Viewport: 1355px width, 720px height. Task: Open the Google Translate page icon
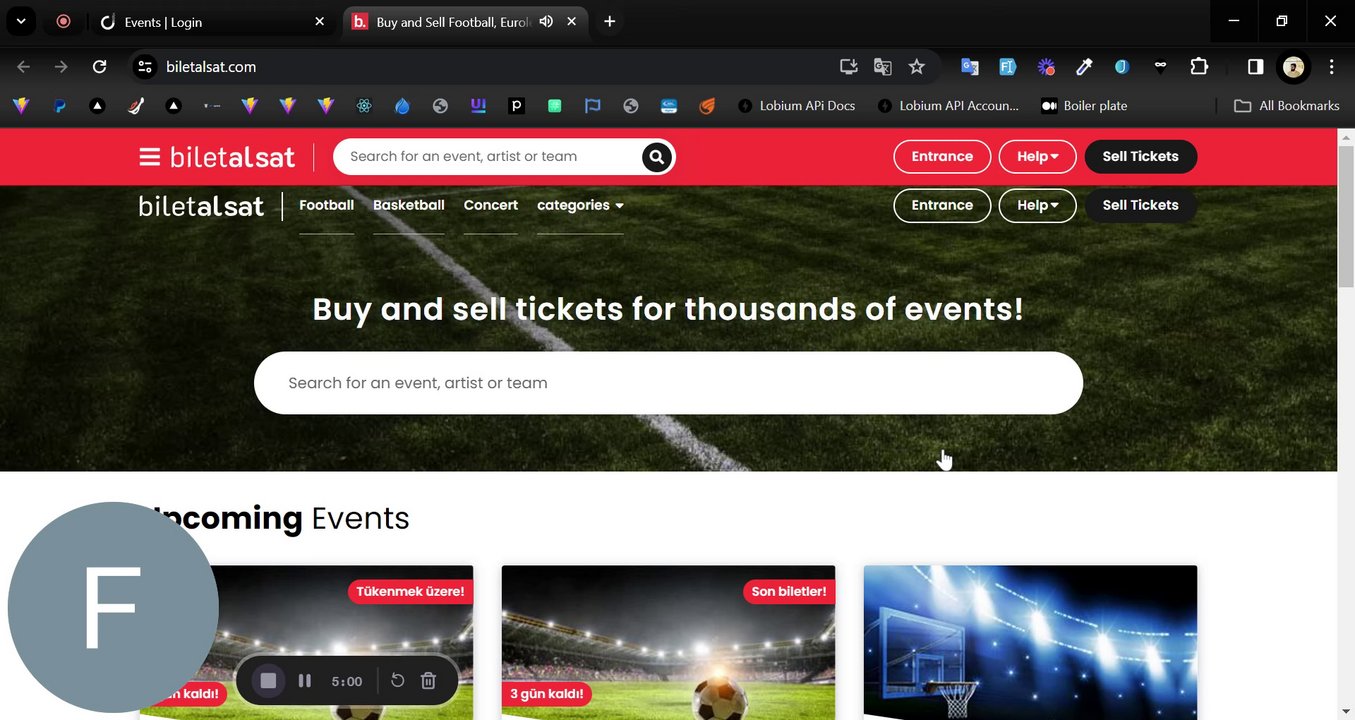882,67
